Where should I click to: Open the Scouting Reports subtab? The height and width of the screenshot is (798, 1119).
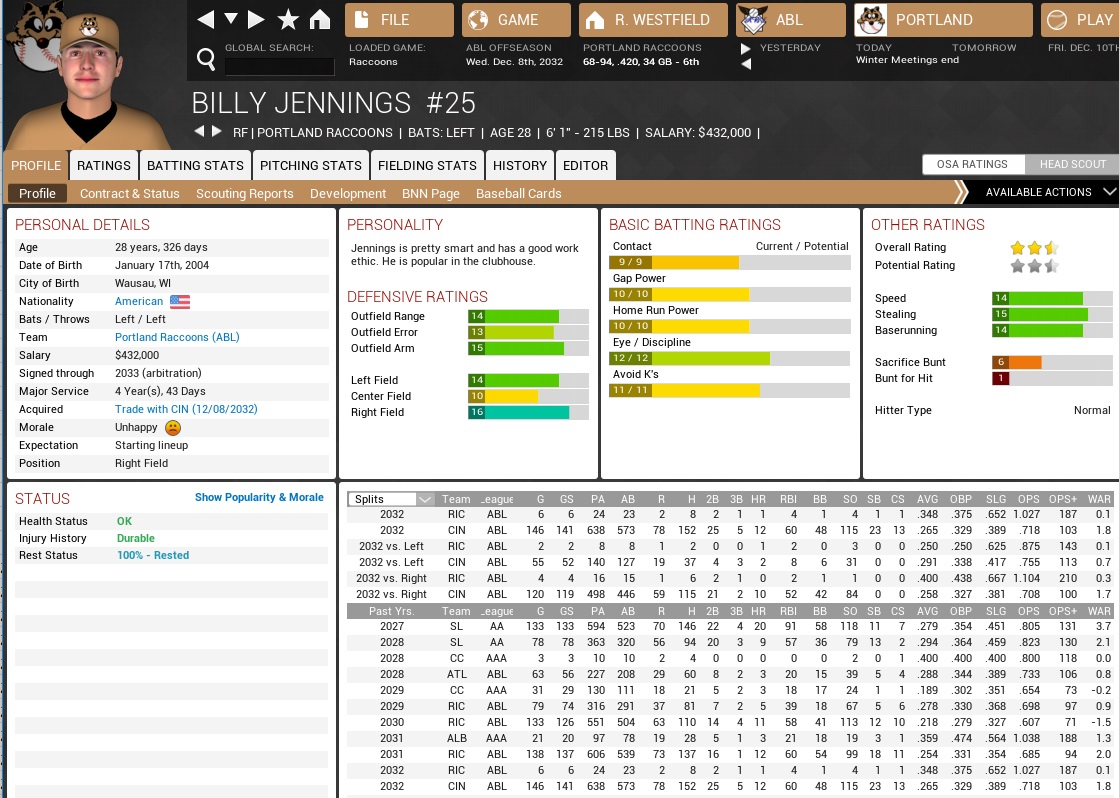[x=244, y=194]
